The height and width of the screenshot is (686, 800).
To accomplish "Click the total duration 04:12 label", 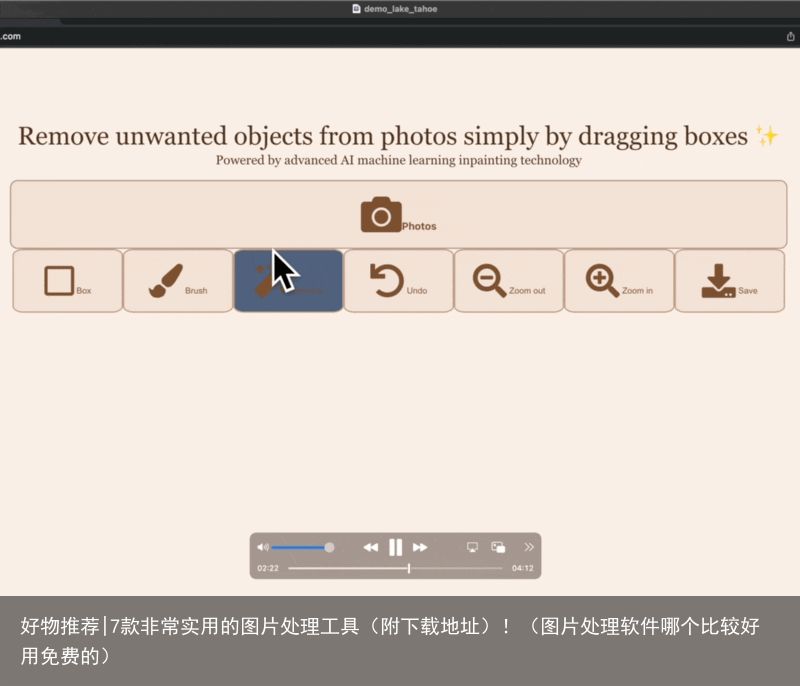I will tap(522, 568).
